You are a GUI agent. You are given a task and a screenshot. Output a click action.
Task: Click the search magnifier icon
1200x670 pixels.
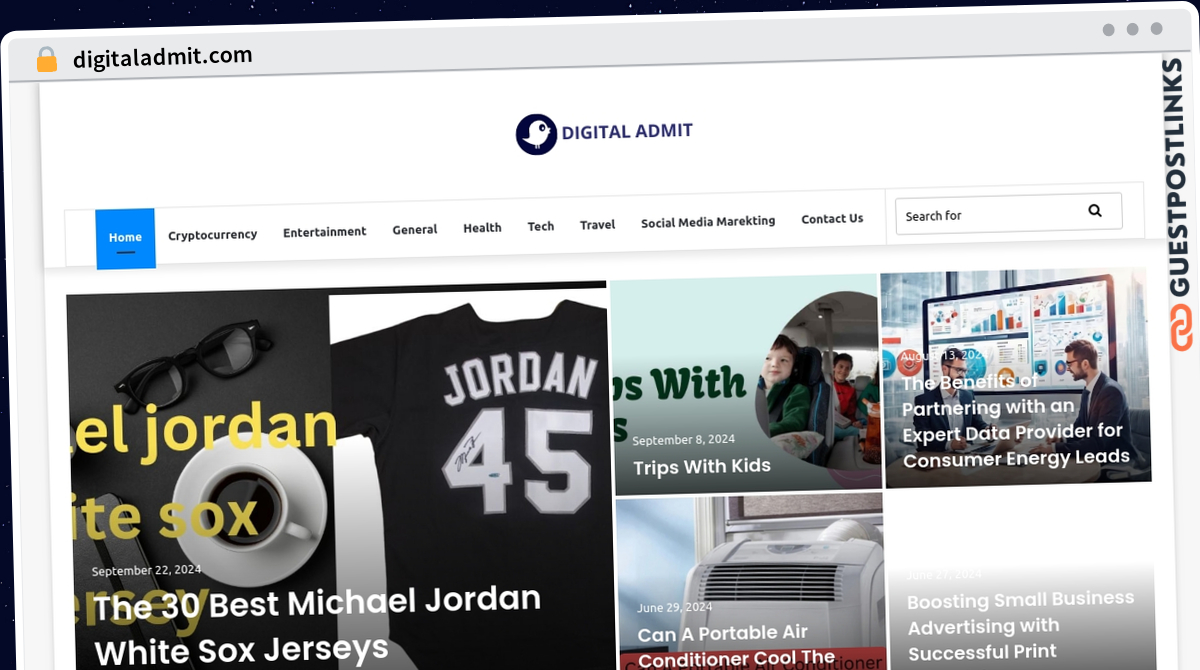tap(1095, 210)
